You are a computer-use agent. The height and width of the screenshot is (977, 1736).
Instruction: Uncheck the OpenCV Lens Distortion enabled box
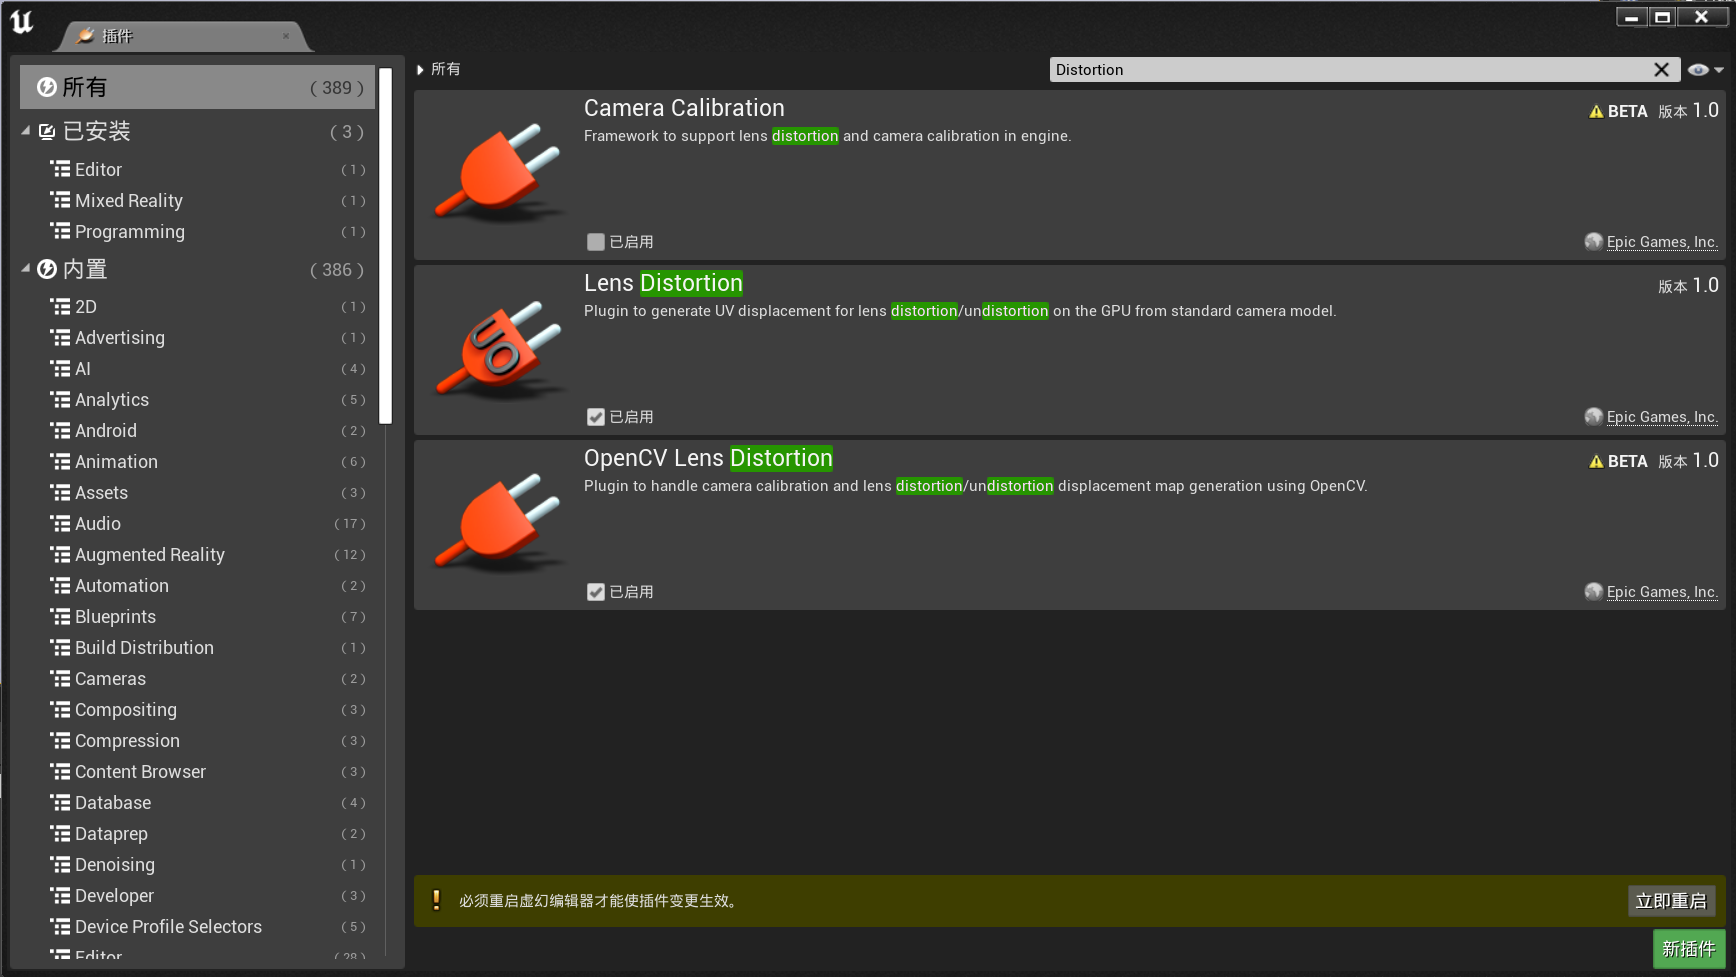point(596,592)
